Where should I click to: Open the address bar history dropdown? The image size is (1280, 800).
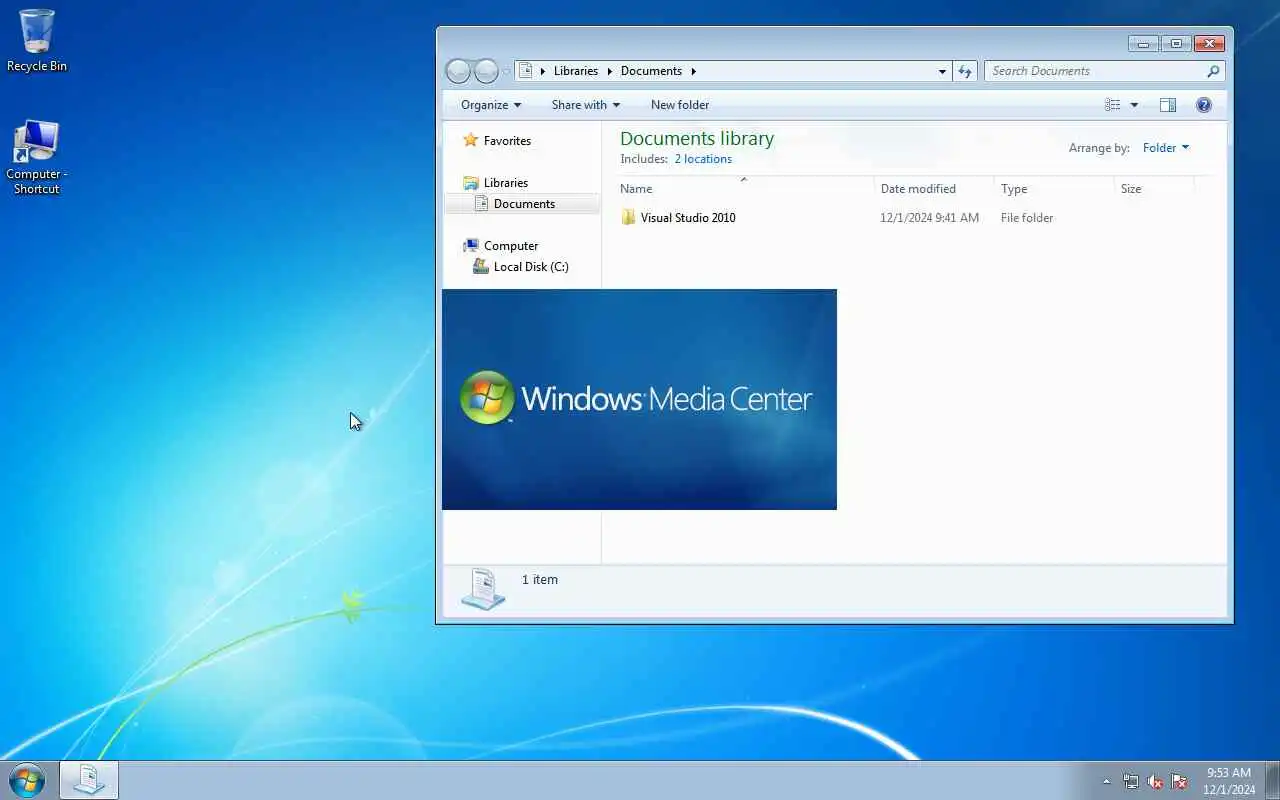pos(942,71)
